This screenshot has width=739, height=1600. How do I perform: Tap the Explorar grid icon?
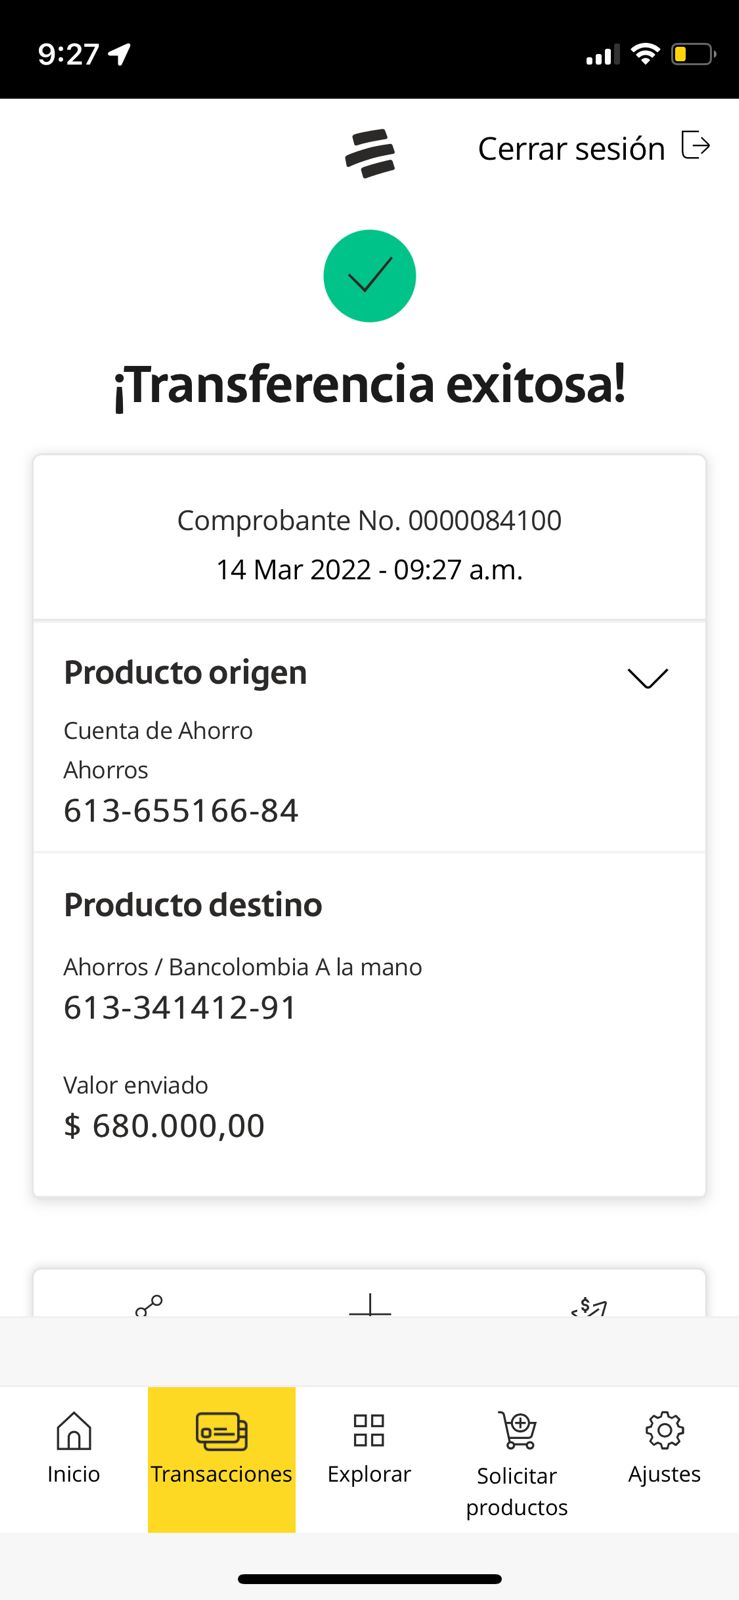pos(369,1431)
